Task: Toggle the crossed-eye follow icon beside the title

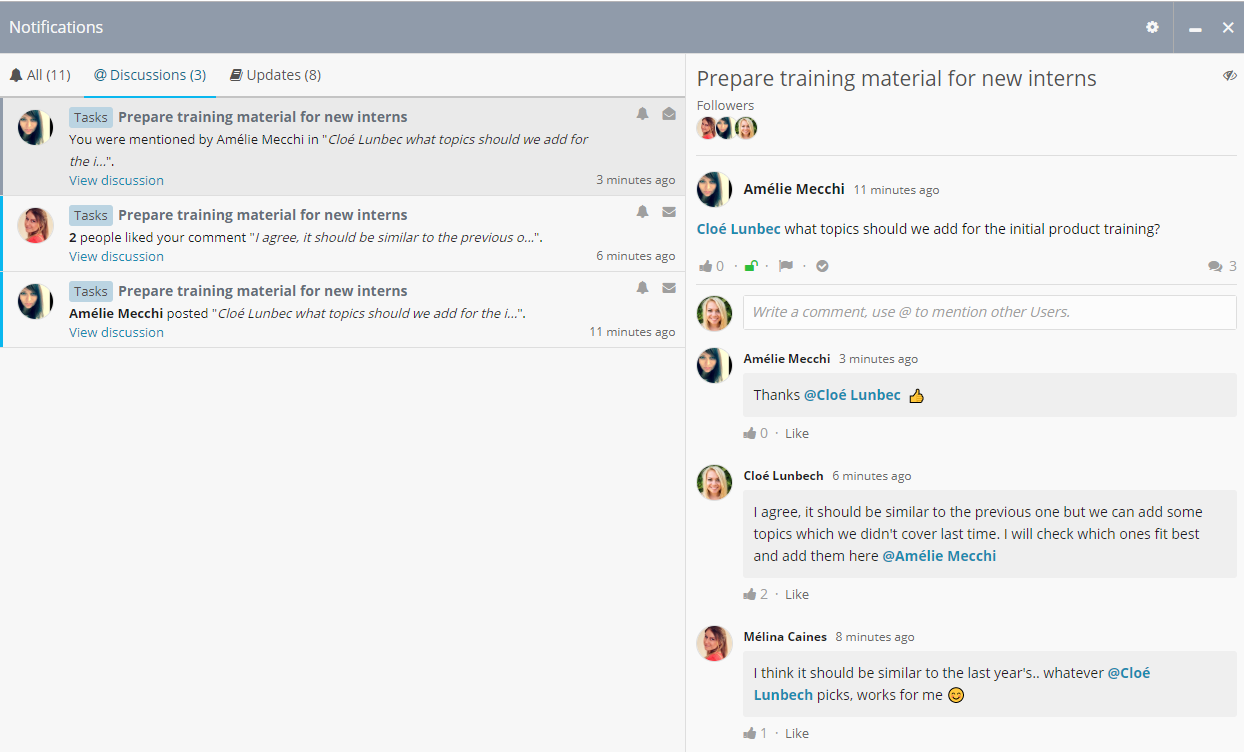Action: [1229, 76]
